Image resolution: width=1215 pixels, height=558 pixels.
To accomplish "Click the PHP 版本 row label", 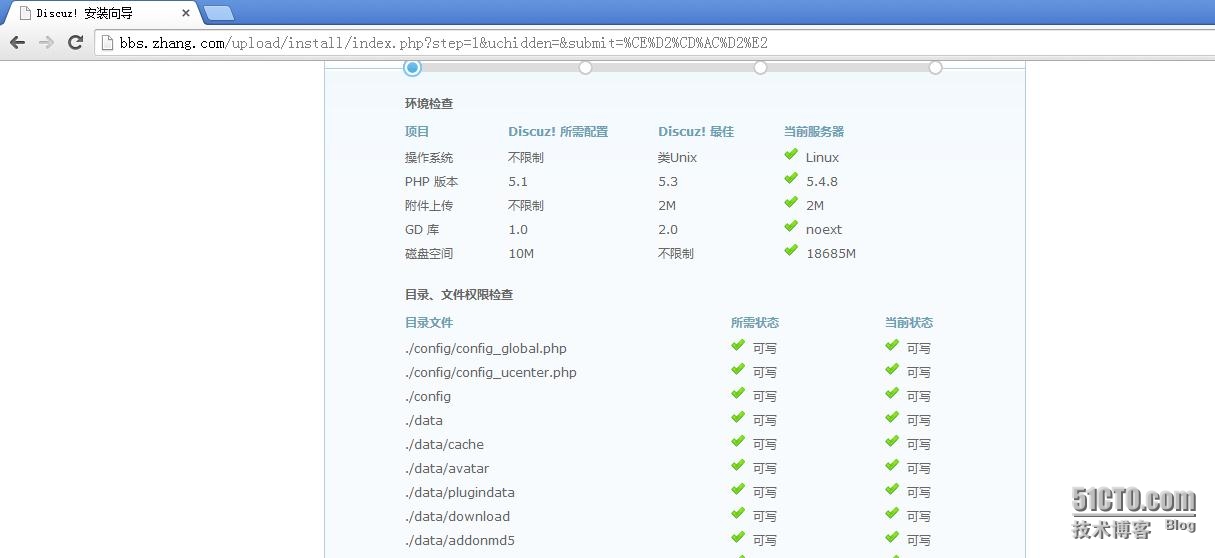I will pyautogui.click(x=432, y=182).
